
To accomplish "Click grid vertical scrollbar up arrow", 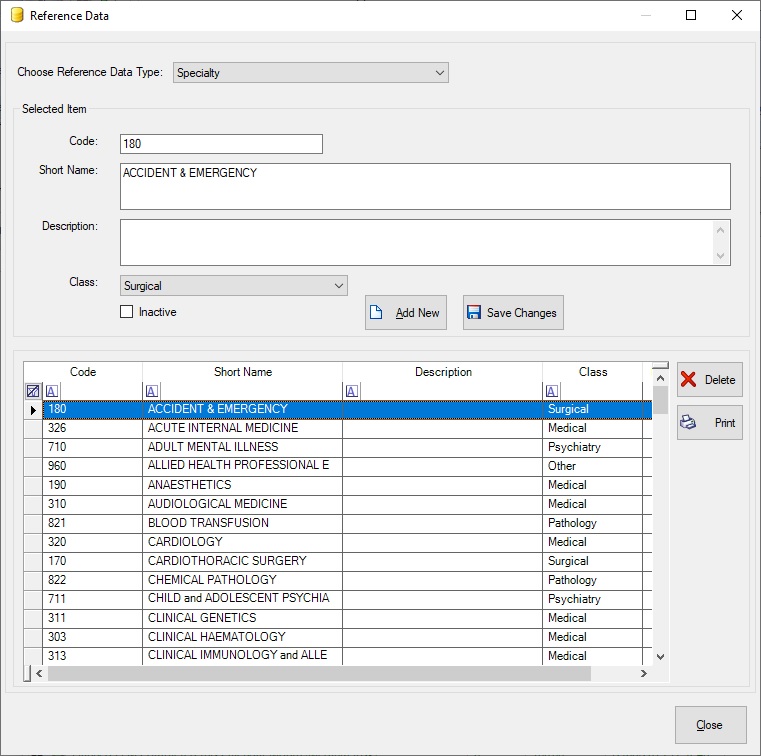I will (x=660, y=378).
